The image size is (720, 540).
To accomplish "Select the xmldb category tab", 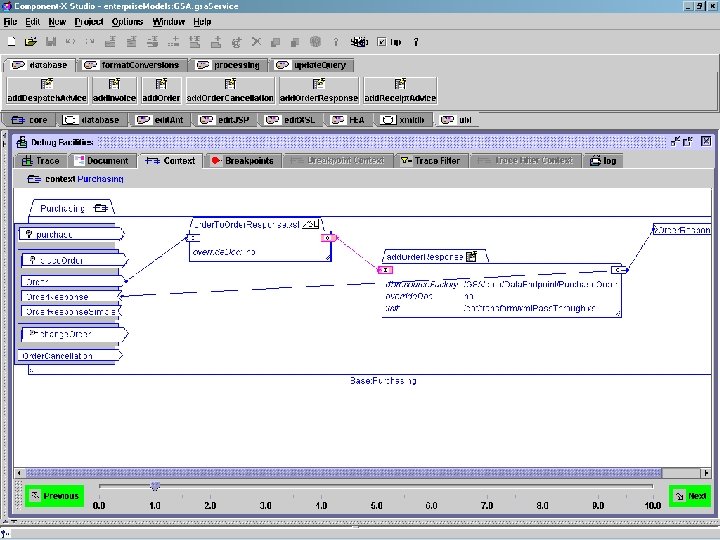I will [404, 120].
